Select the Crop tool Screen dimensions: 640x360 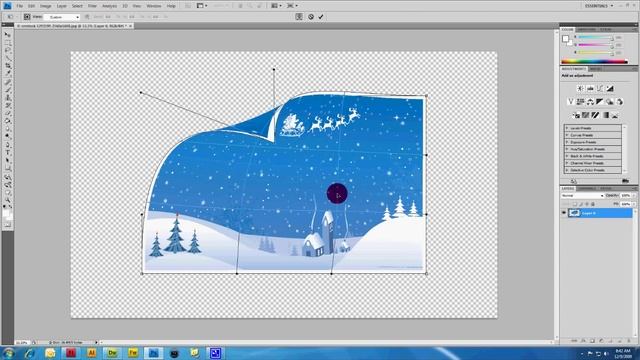click(7, 66)
